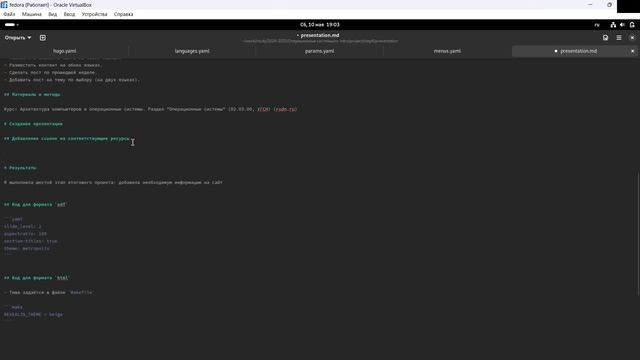The image size is (640, 360).
Task: Click the VirtualBox title bar app icon
Action: tap(4, 4)
